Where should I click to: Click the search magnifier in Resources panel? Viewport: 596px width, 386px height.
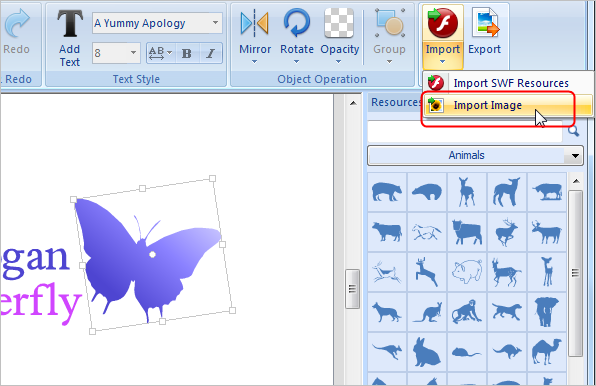point(573,131)
